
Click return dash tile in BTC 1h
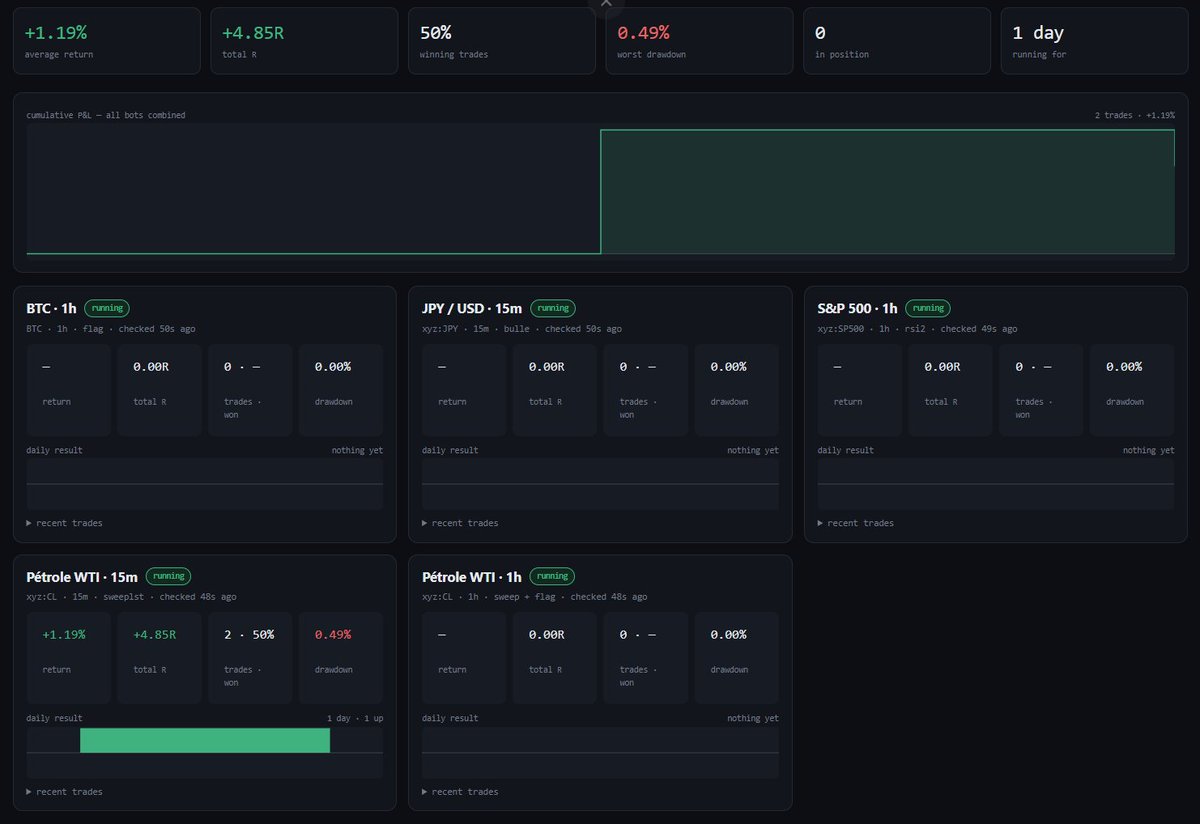(68, 390)
